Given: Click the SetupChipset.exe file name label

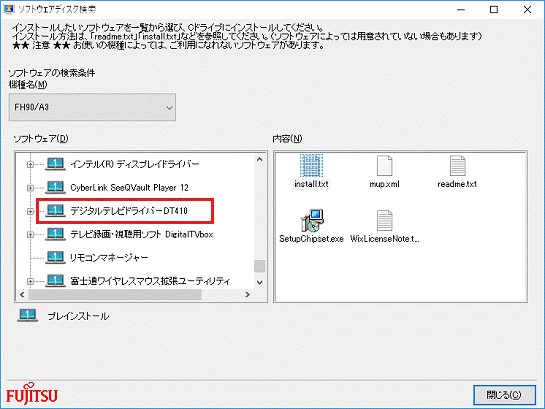Looking at the screenshot, I should [x=311, y=239].
